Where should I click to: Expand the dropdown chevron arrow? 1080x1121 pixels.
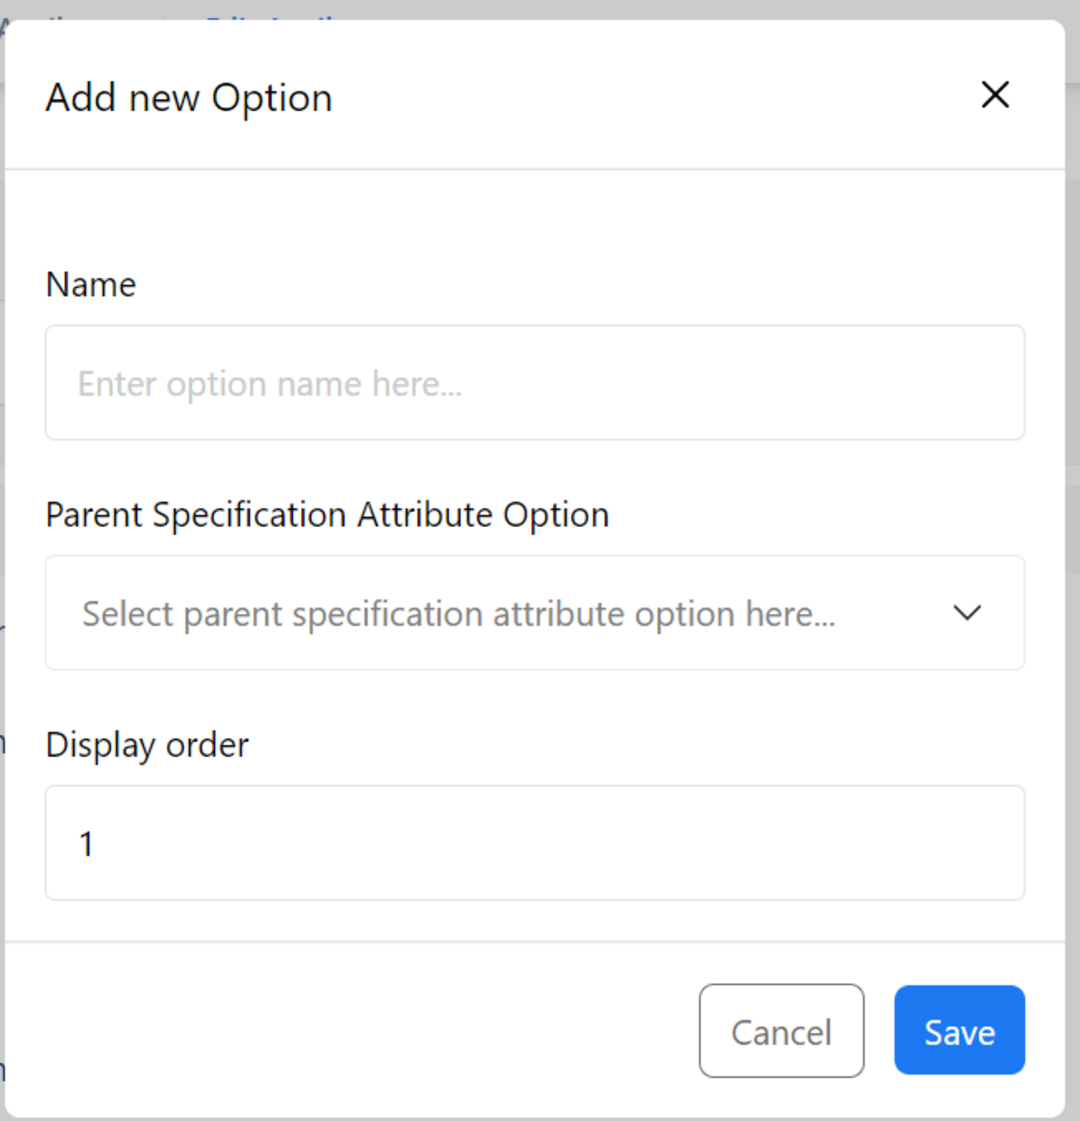[967, 613]
